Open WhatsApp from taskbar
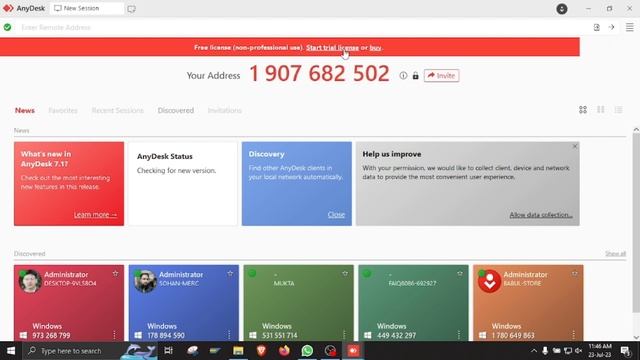 click(x=307, y=351)
